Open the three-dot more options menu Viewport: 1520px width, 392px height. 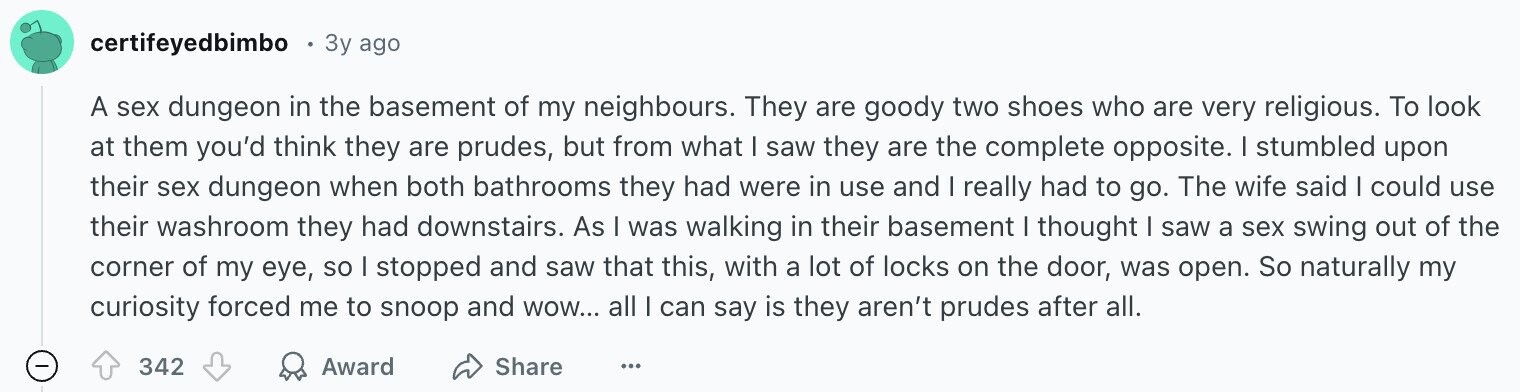(630, 367)
